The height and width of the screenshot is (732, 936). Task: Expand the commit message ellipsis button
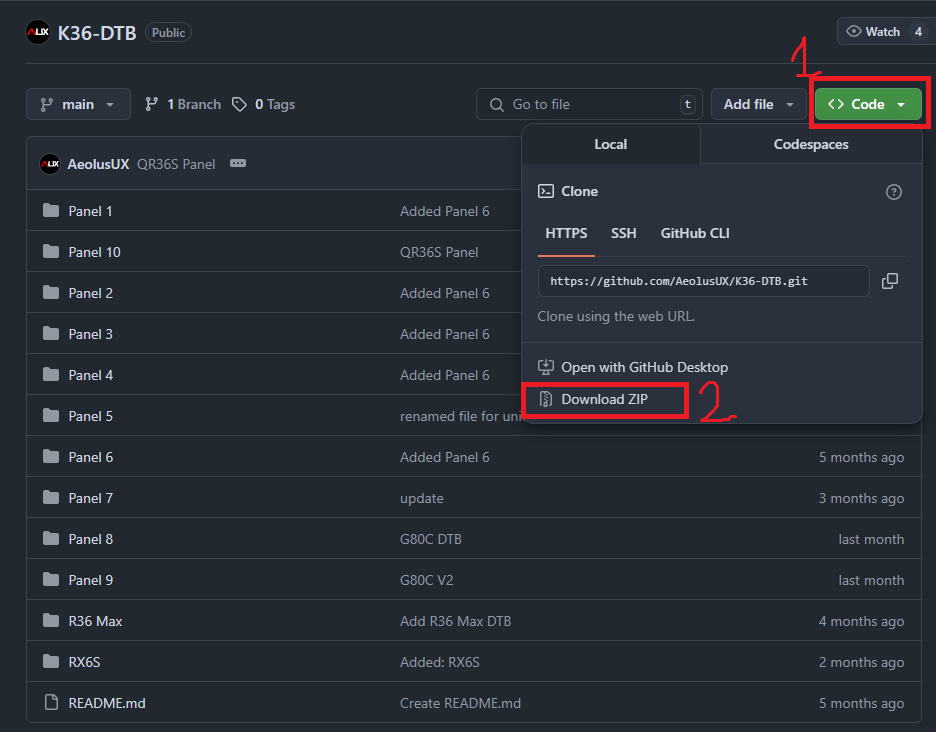click(238, 164)
